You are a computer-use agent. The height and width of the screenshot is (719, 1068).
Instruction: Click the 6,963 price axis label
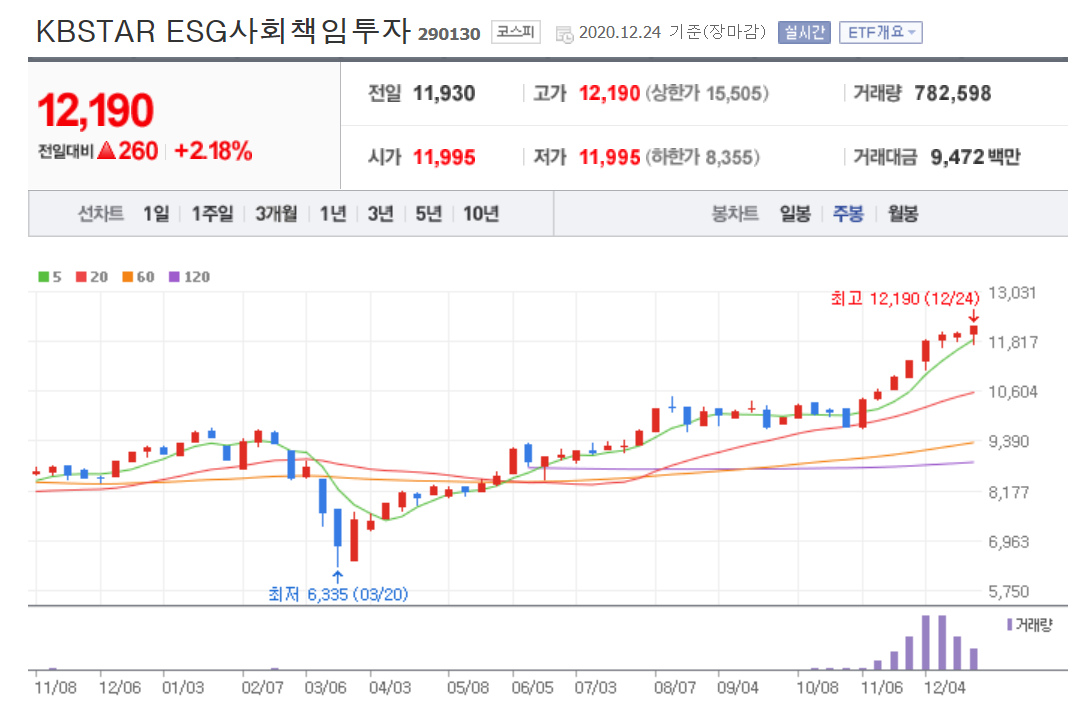click(x=1009, y=542)
